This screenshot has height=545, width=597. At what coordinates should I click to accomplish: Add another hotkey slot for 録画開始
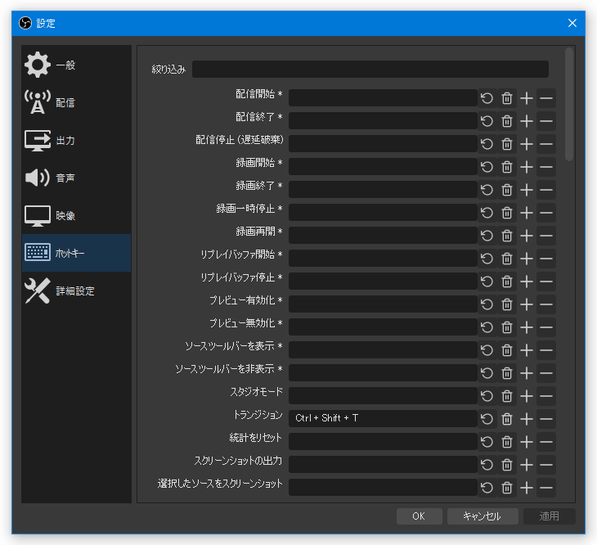[x=527, y=167]
